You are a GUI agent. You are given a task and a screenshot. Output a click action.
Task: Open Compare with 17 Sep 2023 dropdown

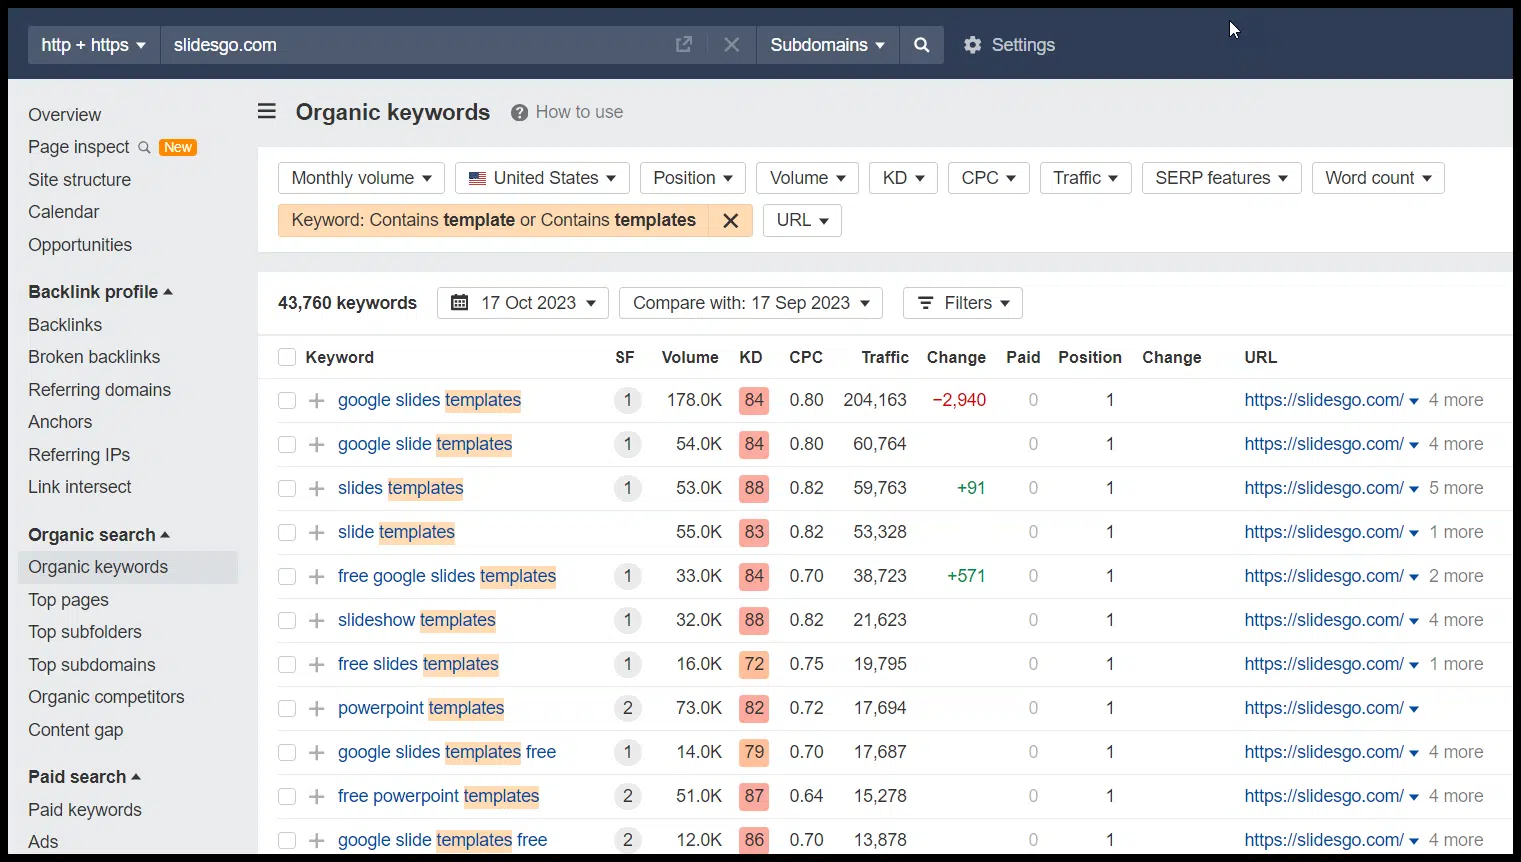point(751,303)
